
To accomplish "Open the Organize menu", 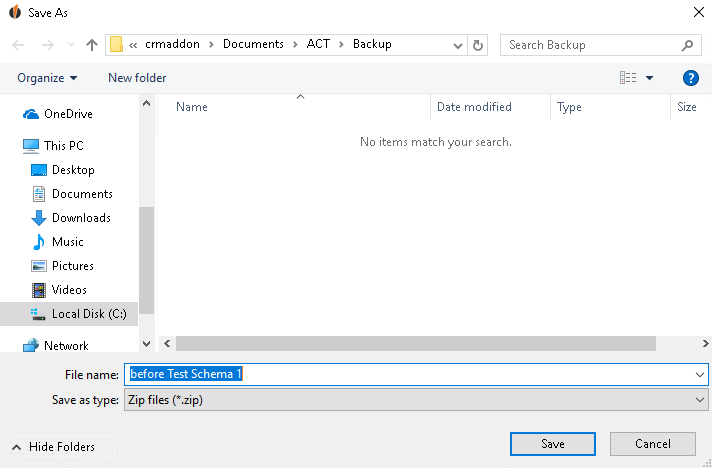I will point(47,78).
